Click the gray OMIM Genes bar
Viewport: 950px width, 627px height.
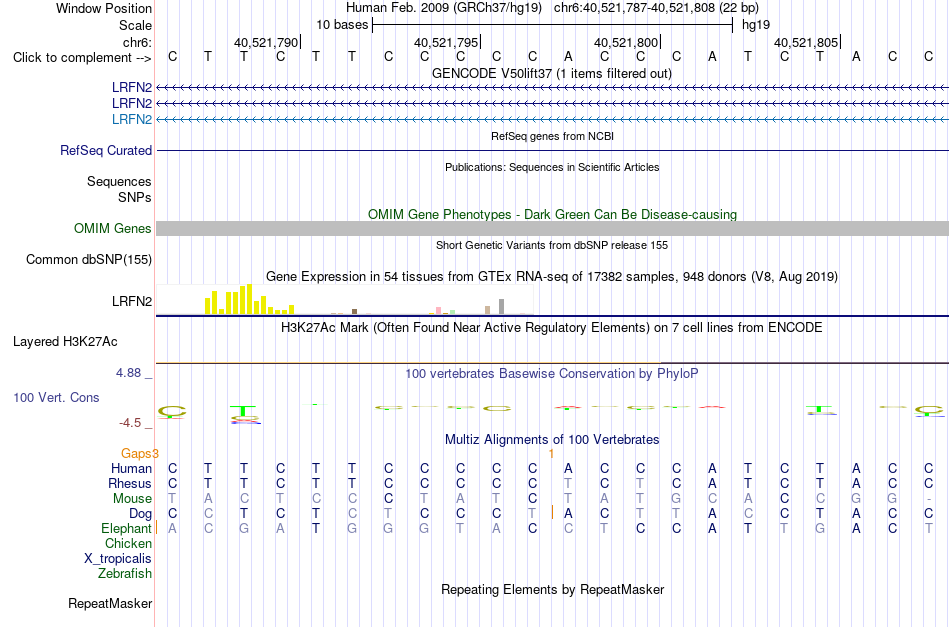pos(552,228)
